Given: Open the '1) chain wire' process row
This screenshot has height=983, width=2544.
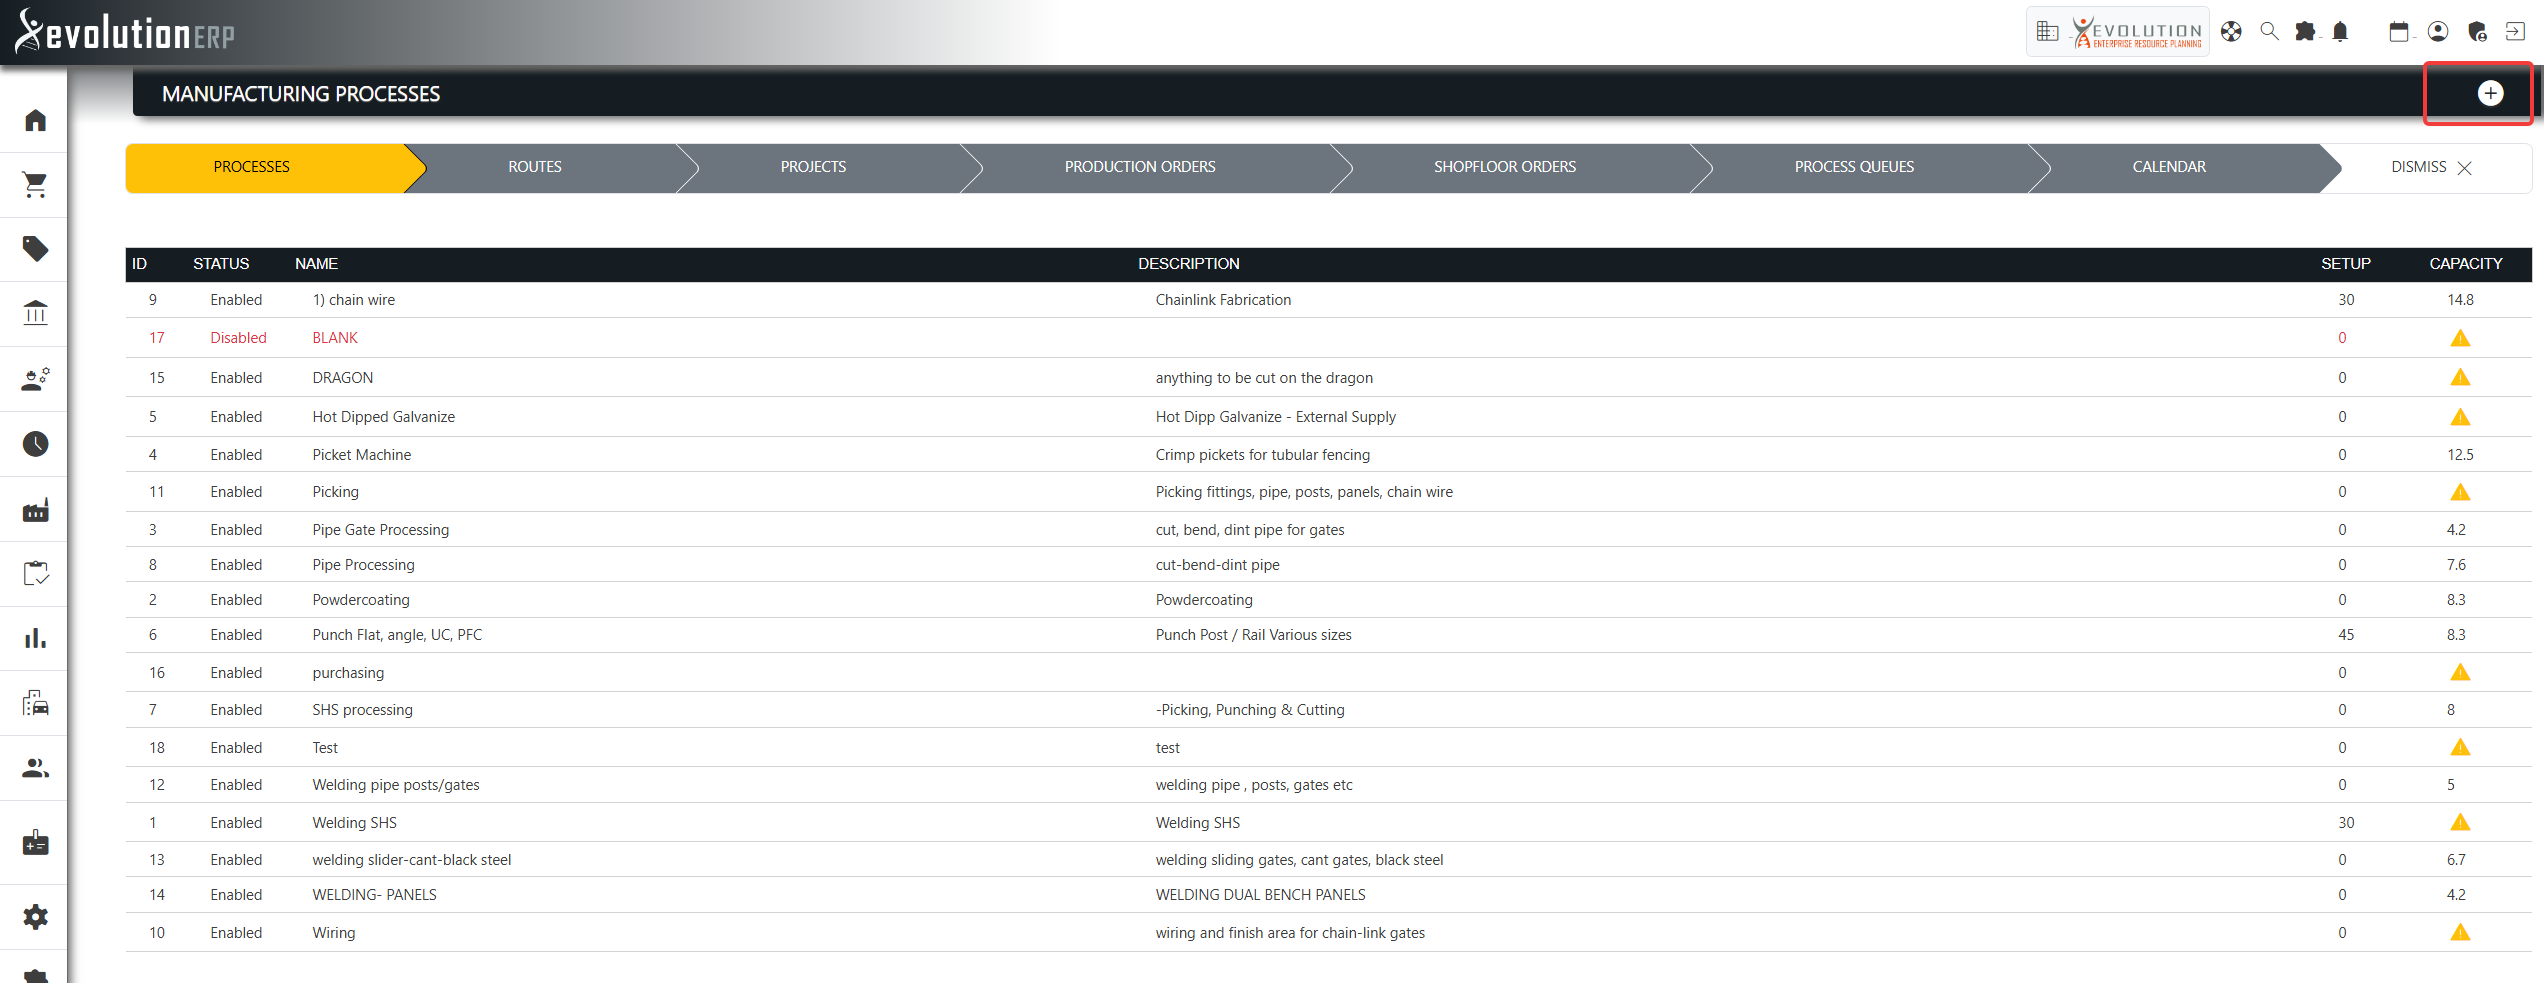Looking at the screenshot, I should (x=1328, y=300).
